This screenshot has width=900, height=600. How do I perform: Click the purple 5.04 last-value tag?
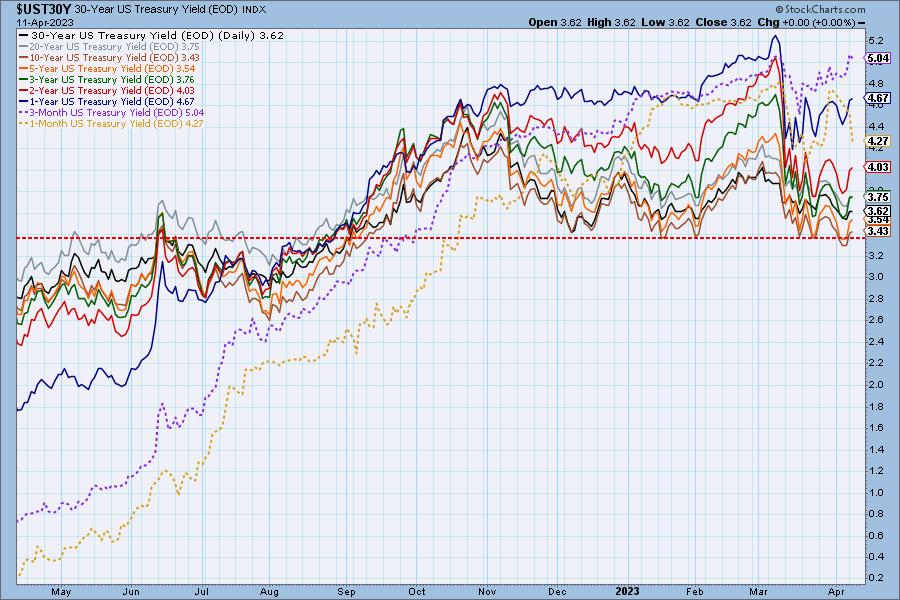pyautogui.click(x=878, y=58)
